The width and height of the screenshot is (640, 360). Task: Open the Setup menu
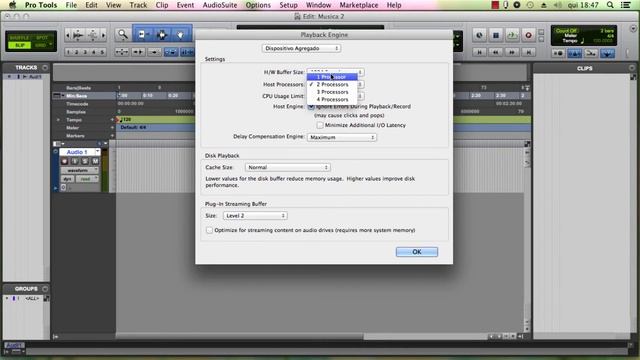[288, 5]
